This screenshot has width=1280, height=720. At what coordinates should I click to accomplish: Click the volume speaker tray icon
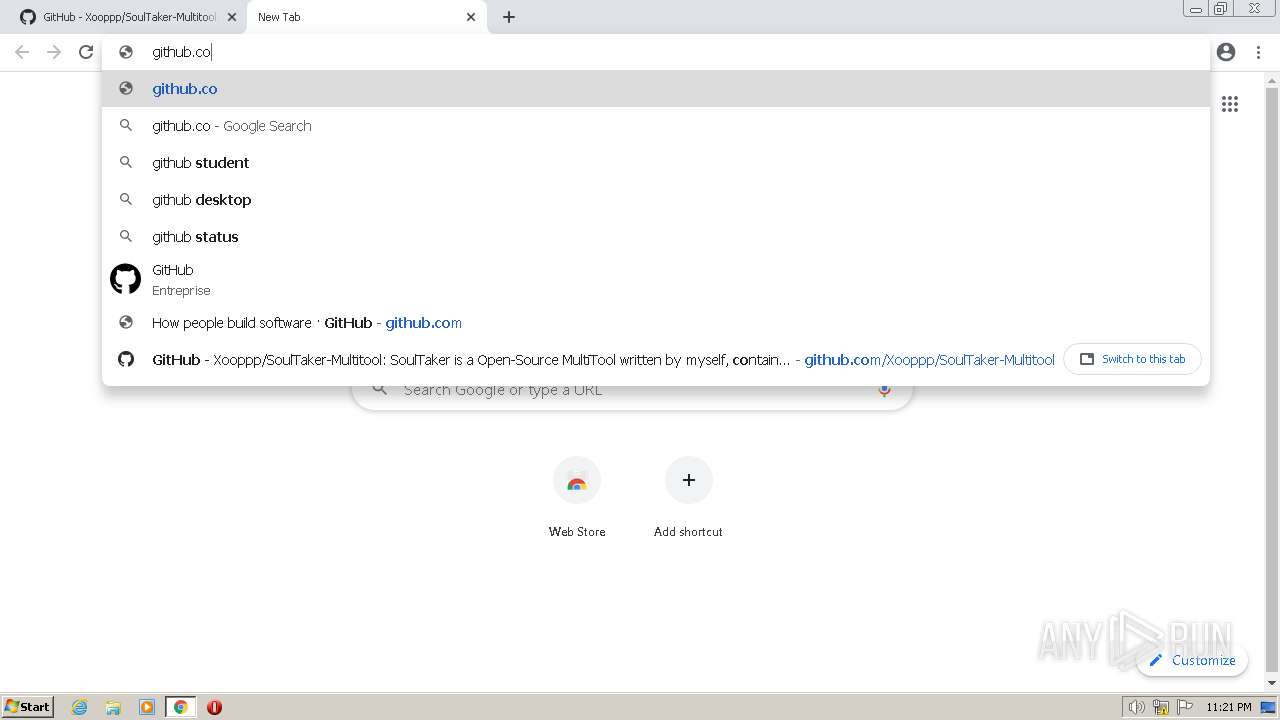[1136, 707]
